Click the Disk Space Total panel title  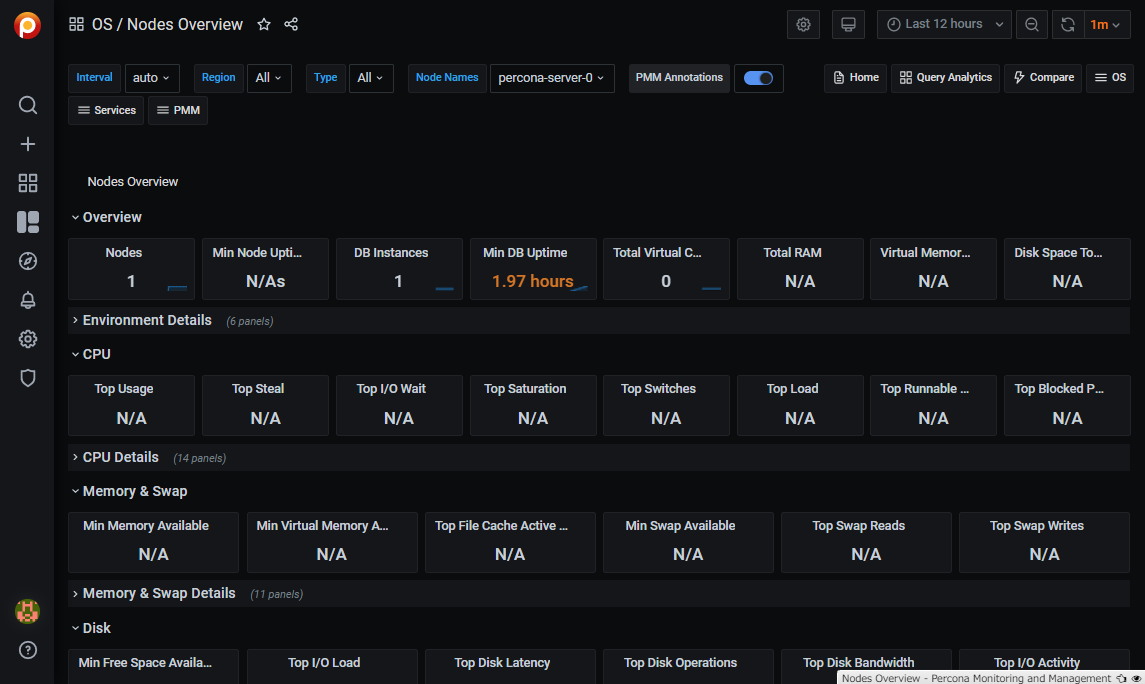click(1058, 253)
